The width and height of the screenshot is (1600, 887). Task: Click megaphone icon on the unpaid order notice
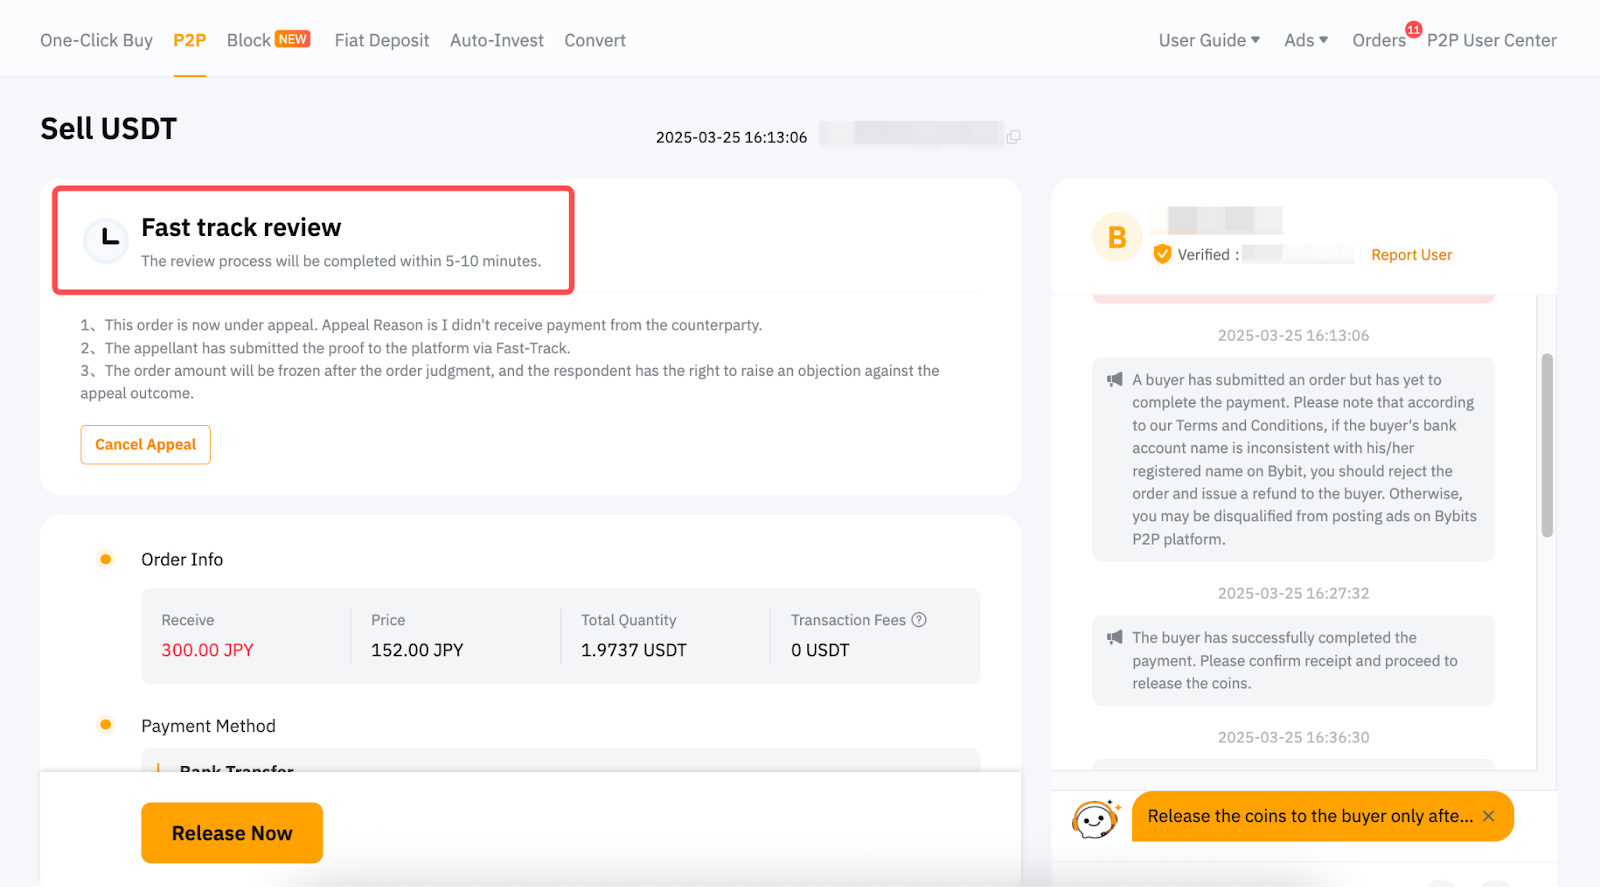click(x=1114, y=380)
